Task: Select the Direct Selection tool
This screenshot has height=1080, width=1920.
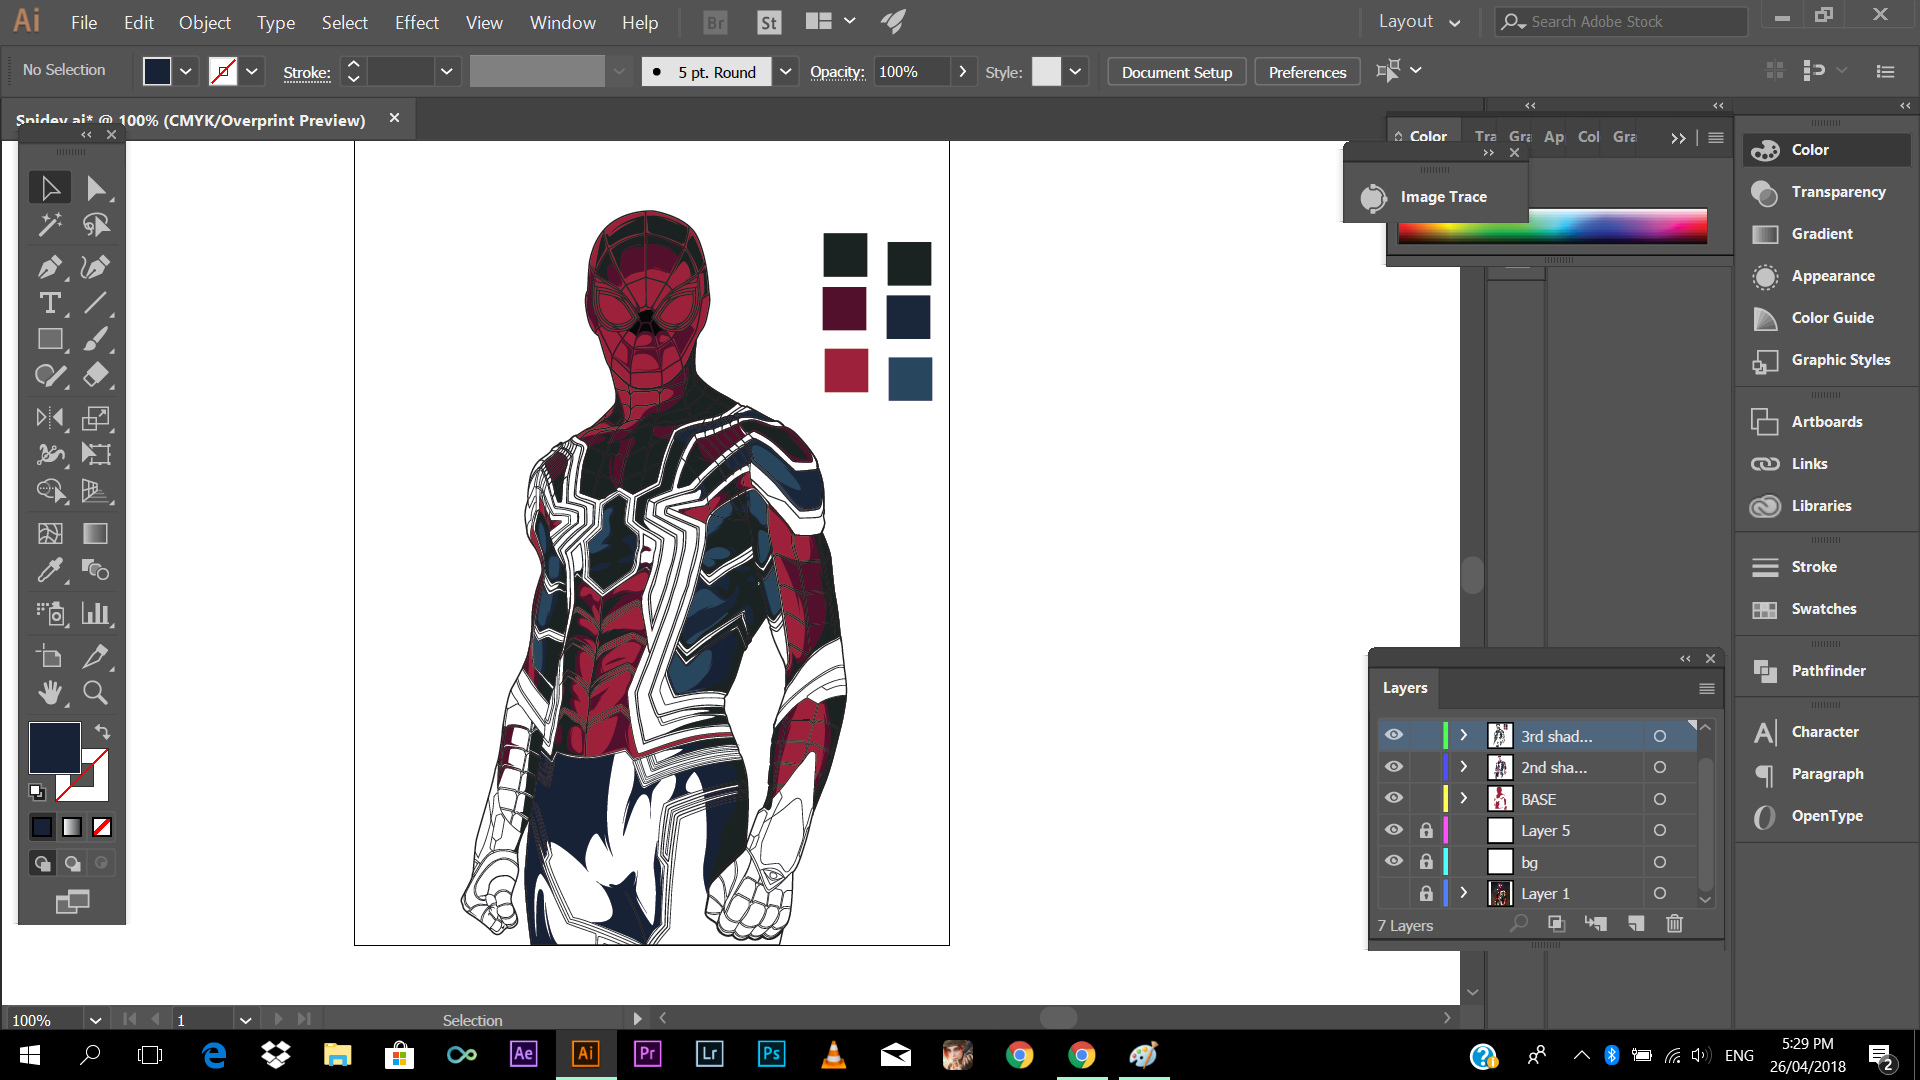Action: point(96,188)
